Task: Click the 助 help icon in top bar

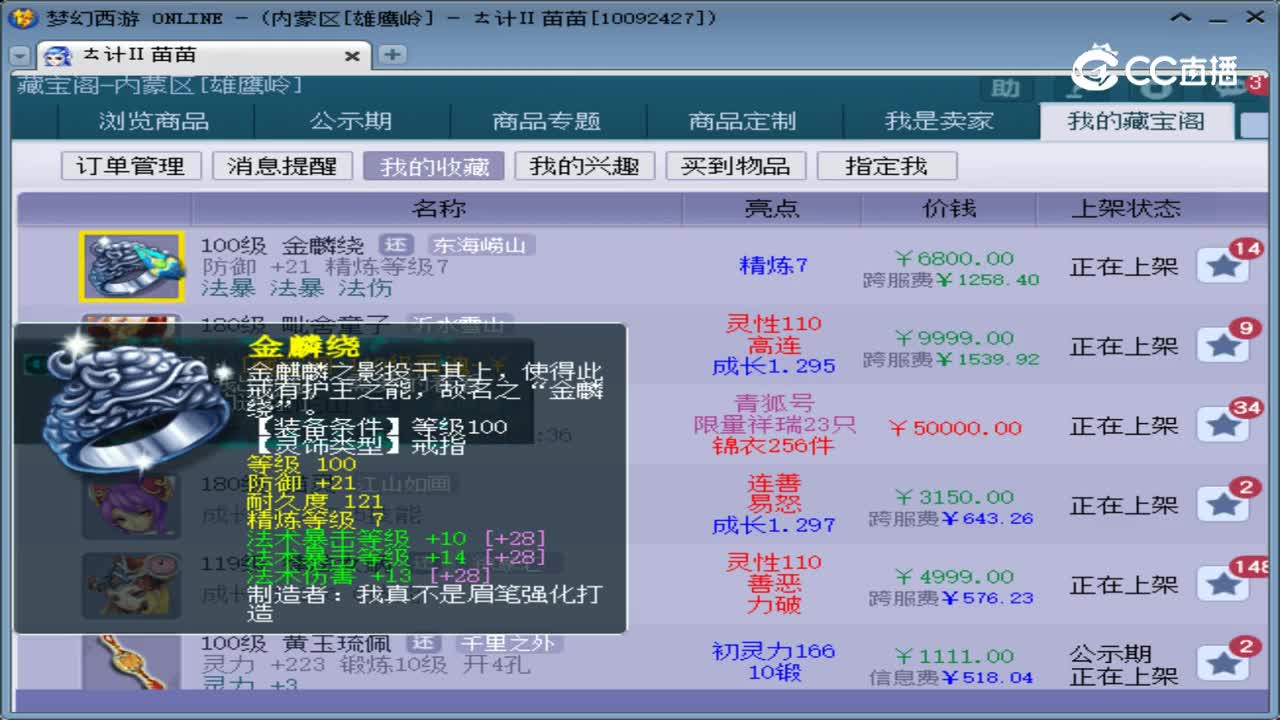Action: pyautogui.click(x=1005, y=90)
